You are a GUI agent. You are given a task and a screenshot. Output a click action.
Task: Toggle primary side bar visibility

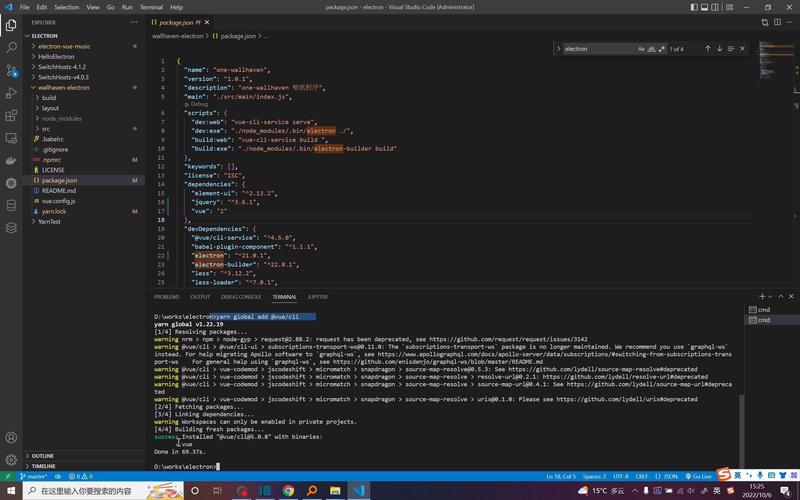click(x=694, y=7)
